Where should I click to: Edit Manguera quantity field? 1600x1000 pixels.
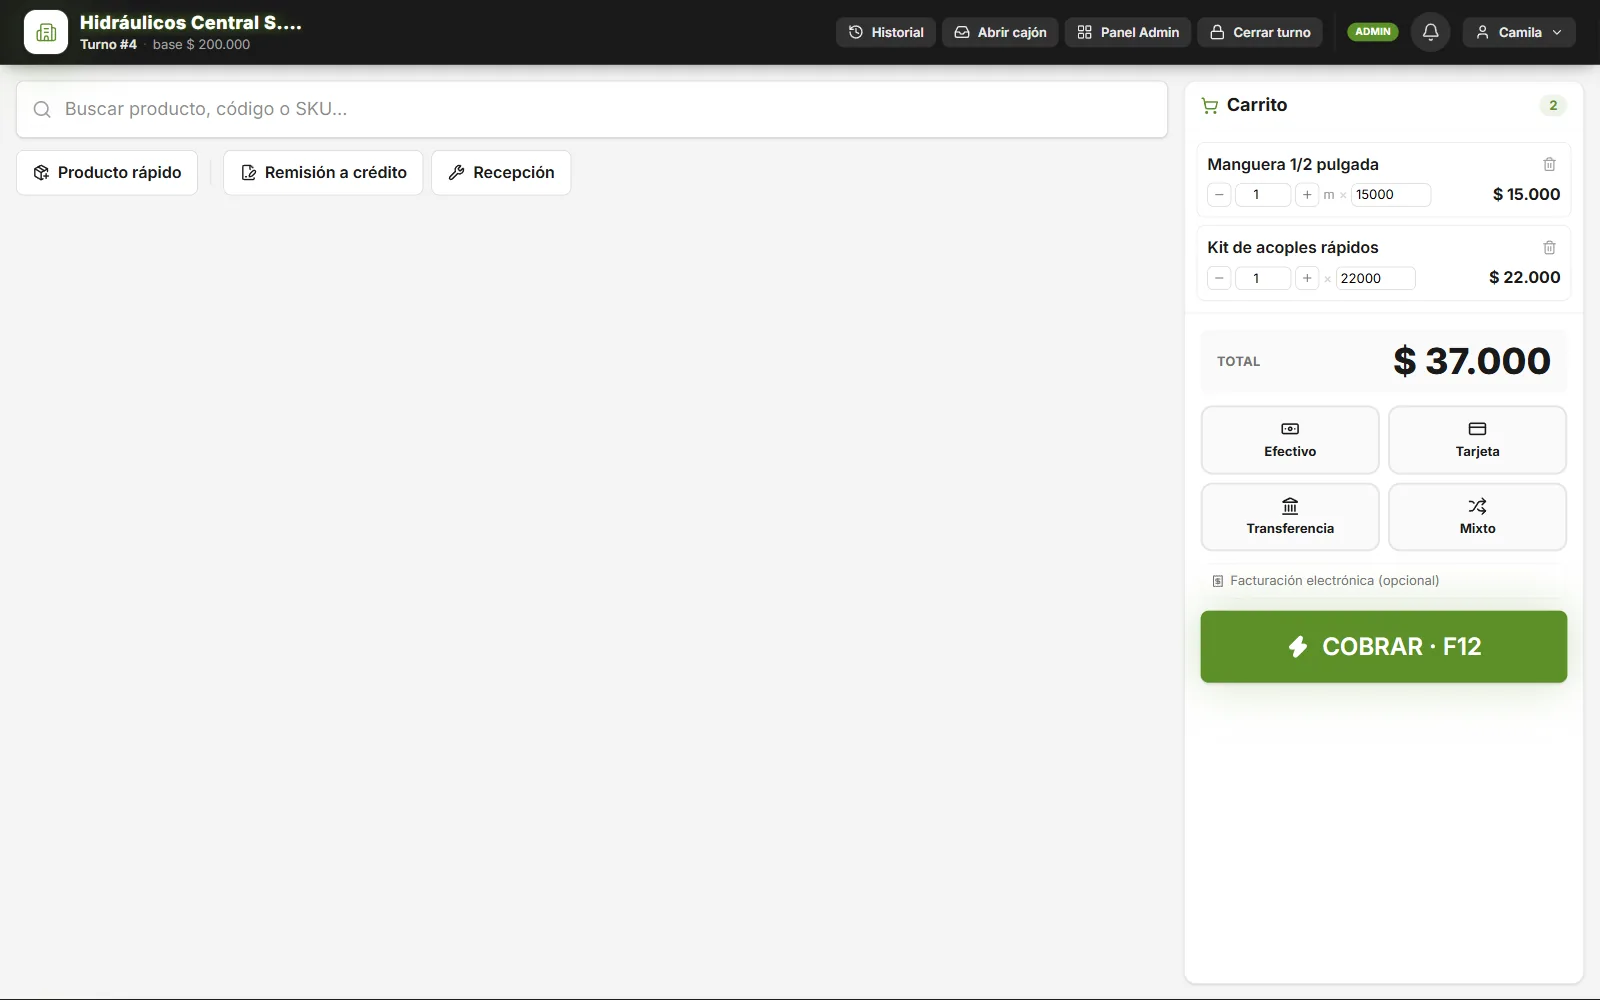pyautogui.click(x=1263, y=195)
